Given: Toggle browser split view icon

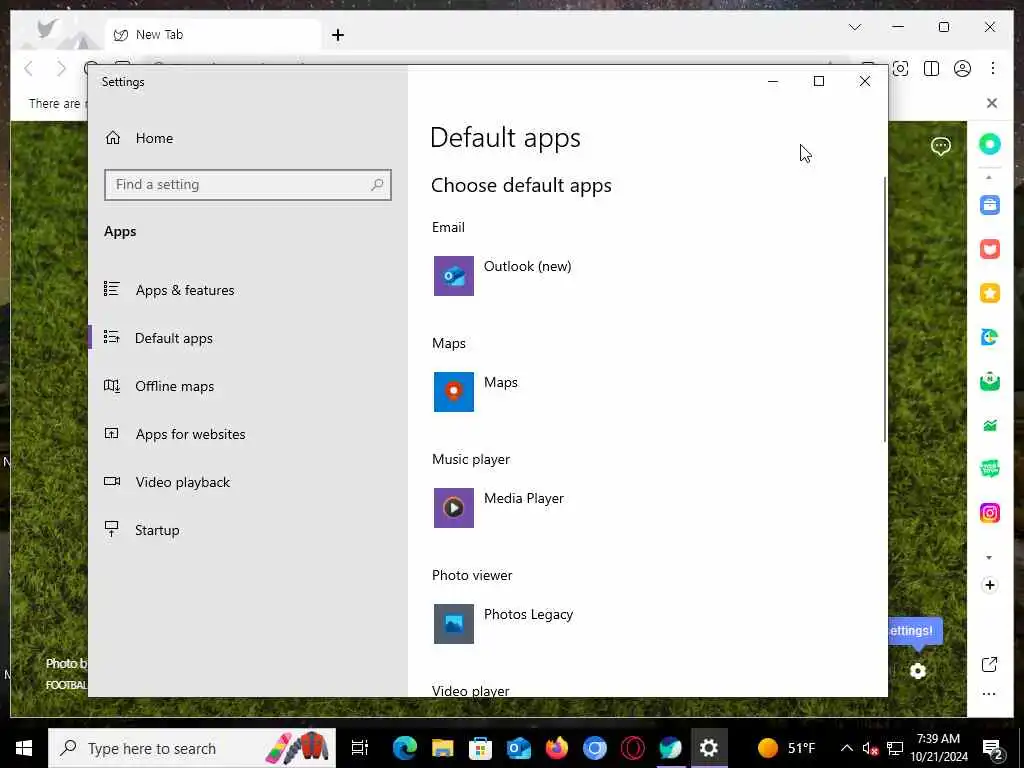Looking at the screenshot, I should [931, 69].
